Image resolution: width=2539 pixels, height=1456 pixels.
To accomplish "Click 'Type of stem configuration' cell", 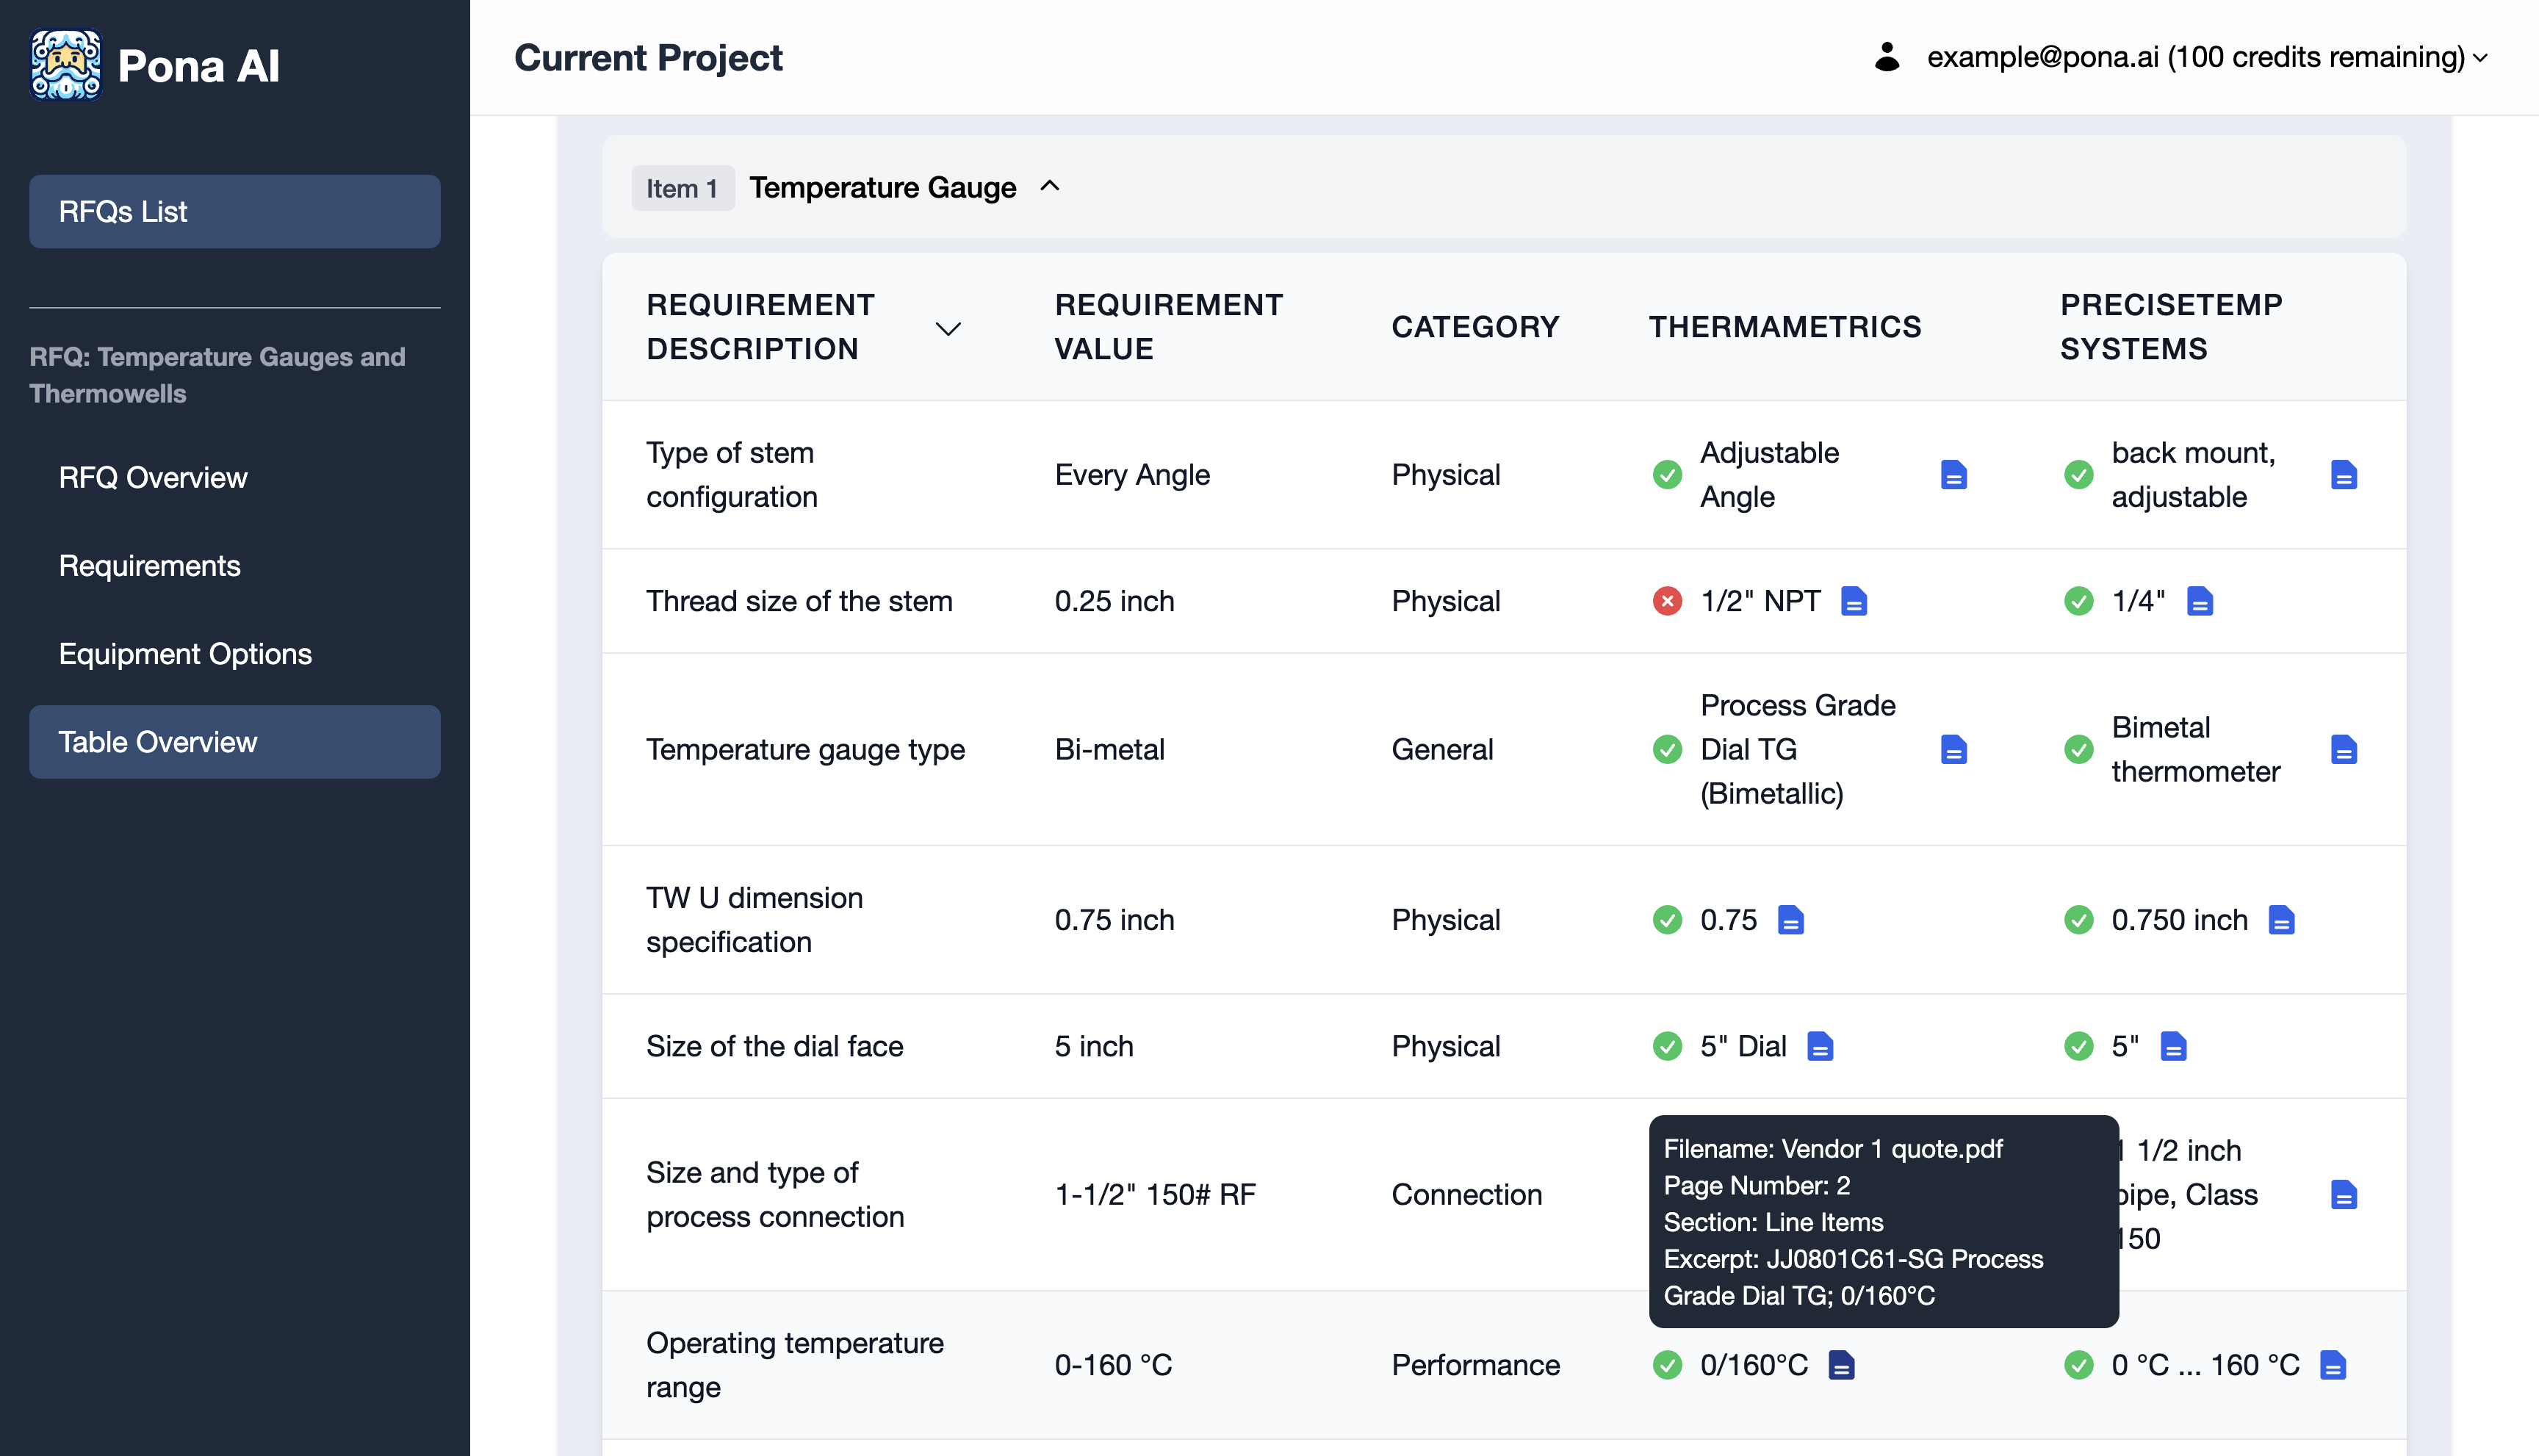I will pos(732,475).
